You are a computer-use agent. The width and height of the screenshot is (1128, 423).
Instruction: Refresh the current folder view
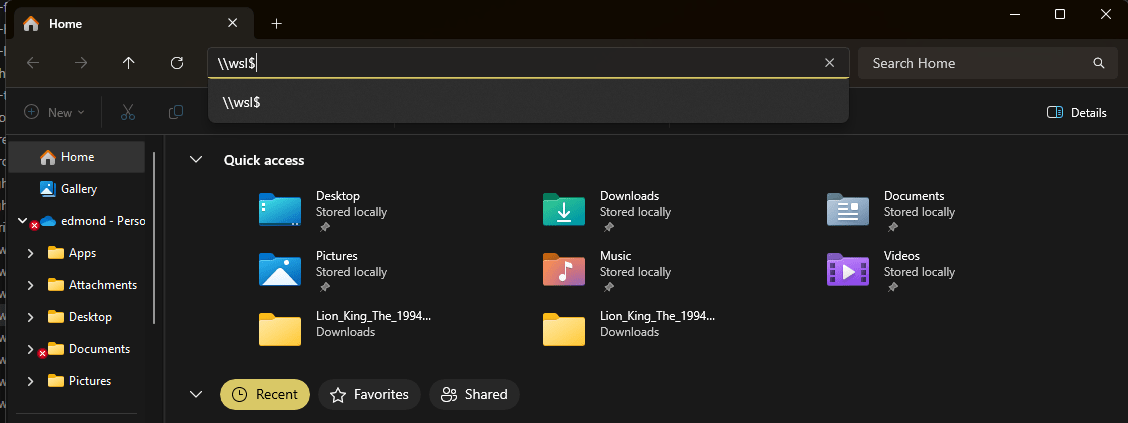177,63
